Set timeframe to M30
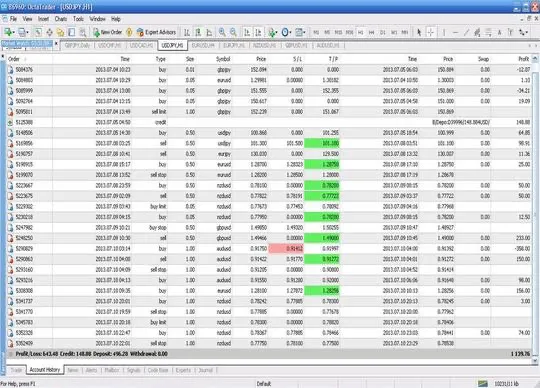 pyautogui.click(x=349, y=32)
